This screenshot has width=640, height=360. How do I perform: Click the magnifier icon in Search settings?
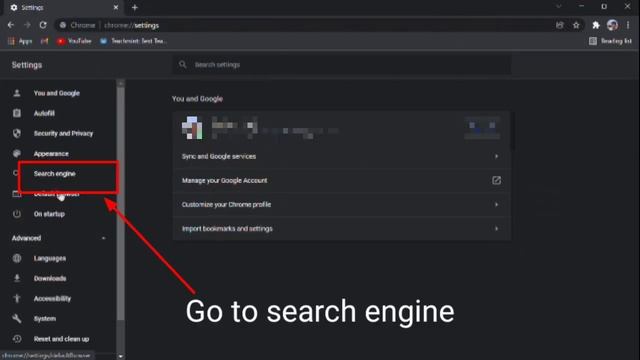pos(182,64)
